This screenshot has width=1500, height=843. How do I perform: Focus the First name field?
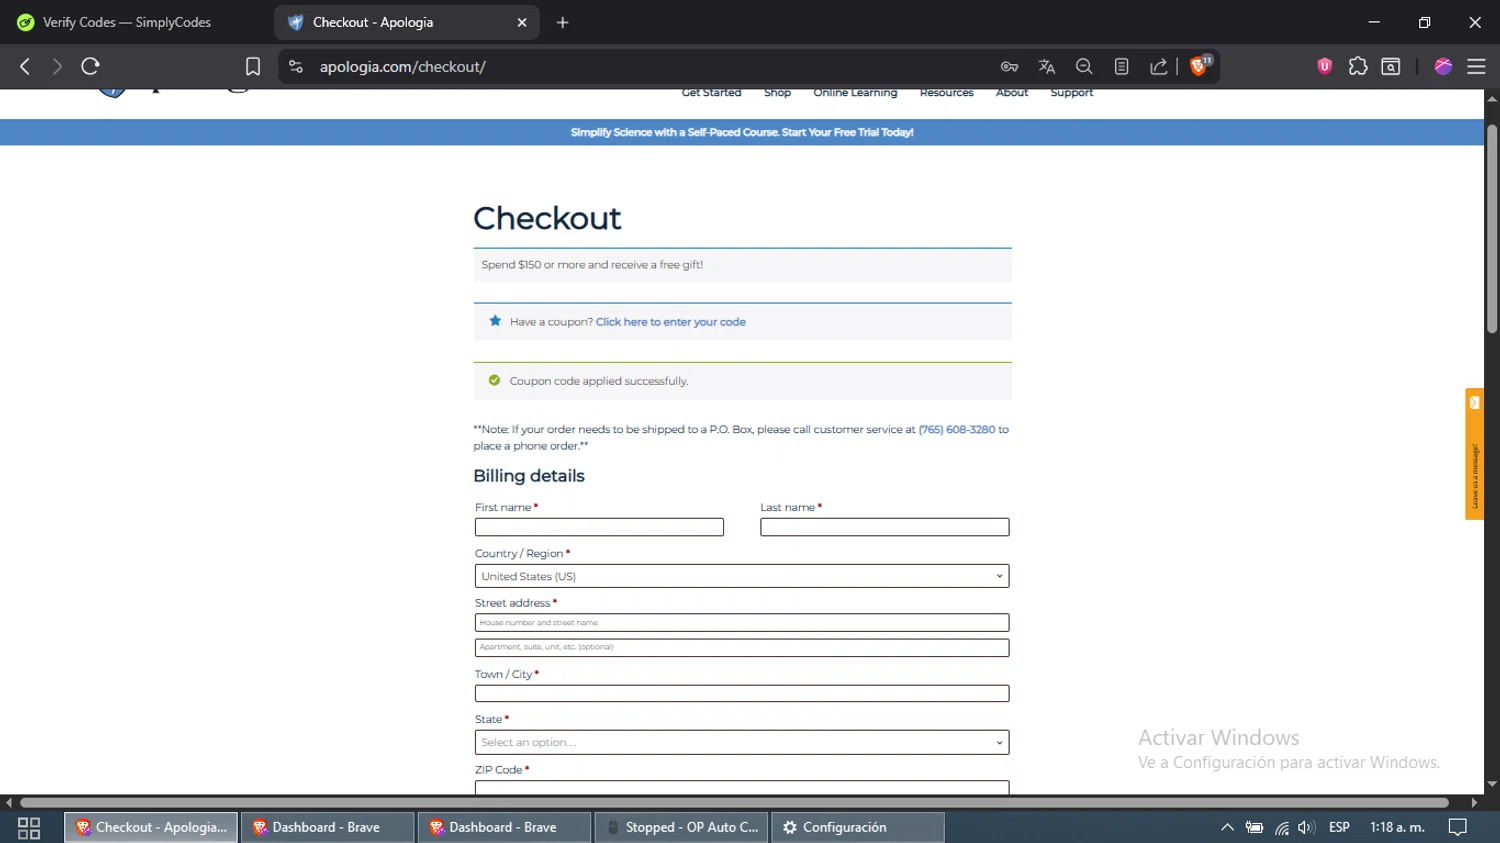tap(599, 527)
